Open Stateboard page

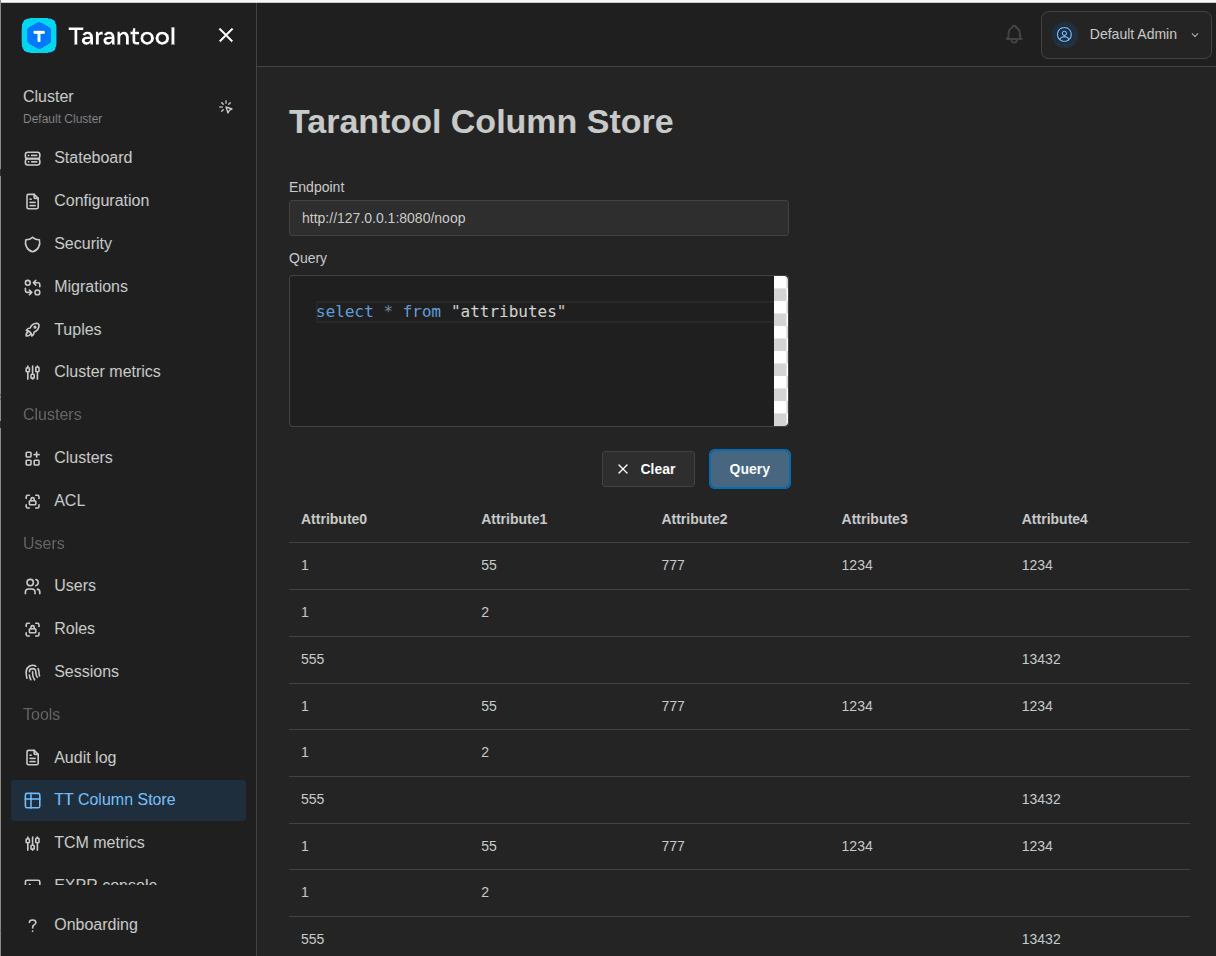[128, 158]
